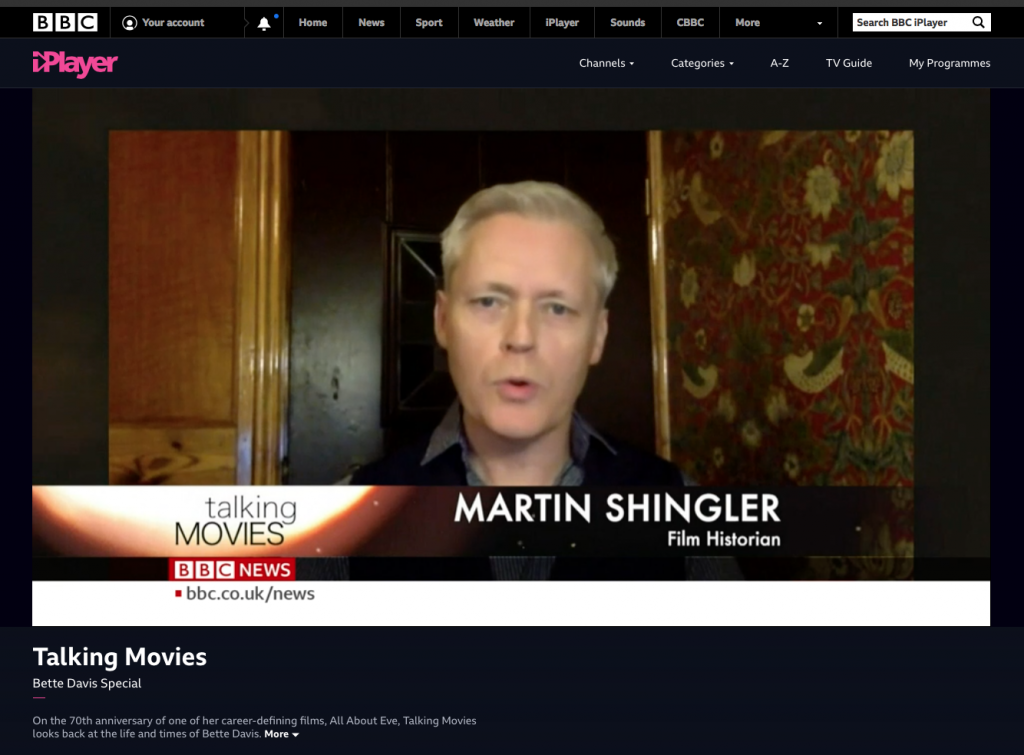1024x755 pixels.
Task: Open My Programmes
Action: 949,63
